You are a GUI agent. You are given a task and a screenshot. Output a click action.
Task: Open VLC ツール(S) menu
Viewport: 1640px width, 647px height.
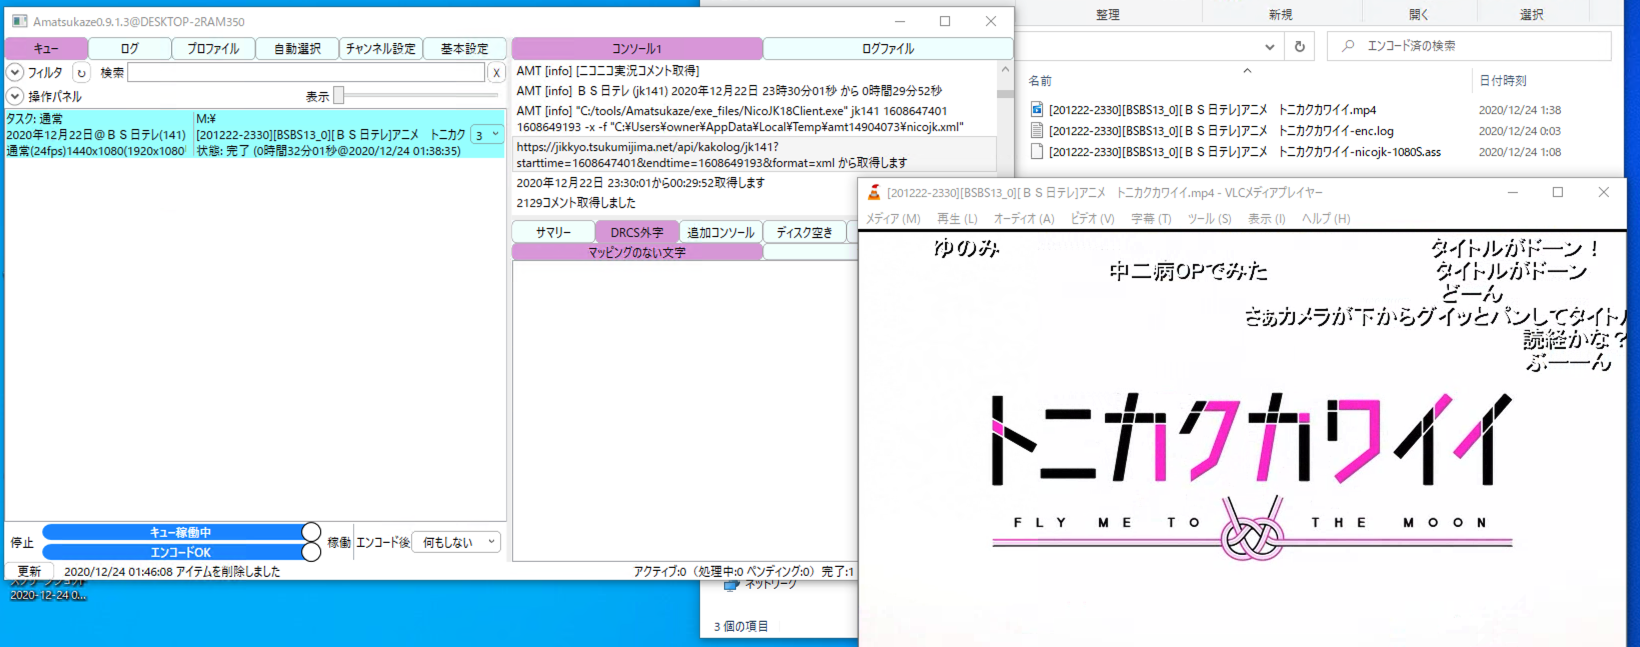(1209, 218)
